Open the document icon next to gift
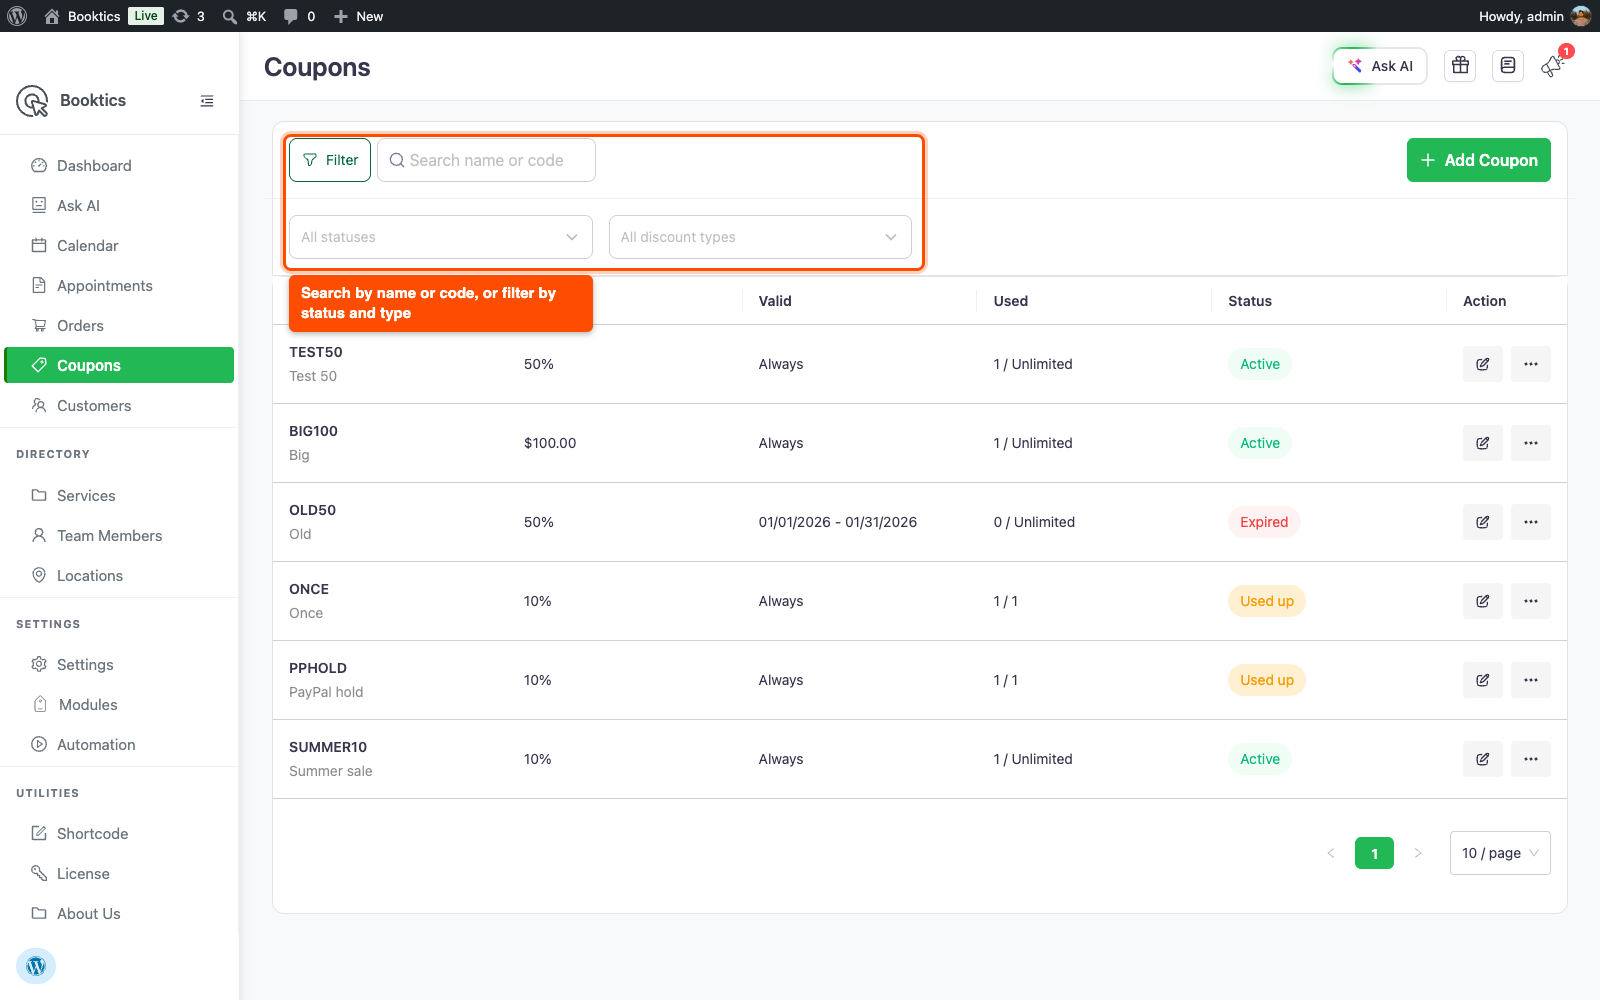1600x1000 pixels. click(x=1508, y=66)
